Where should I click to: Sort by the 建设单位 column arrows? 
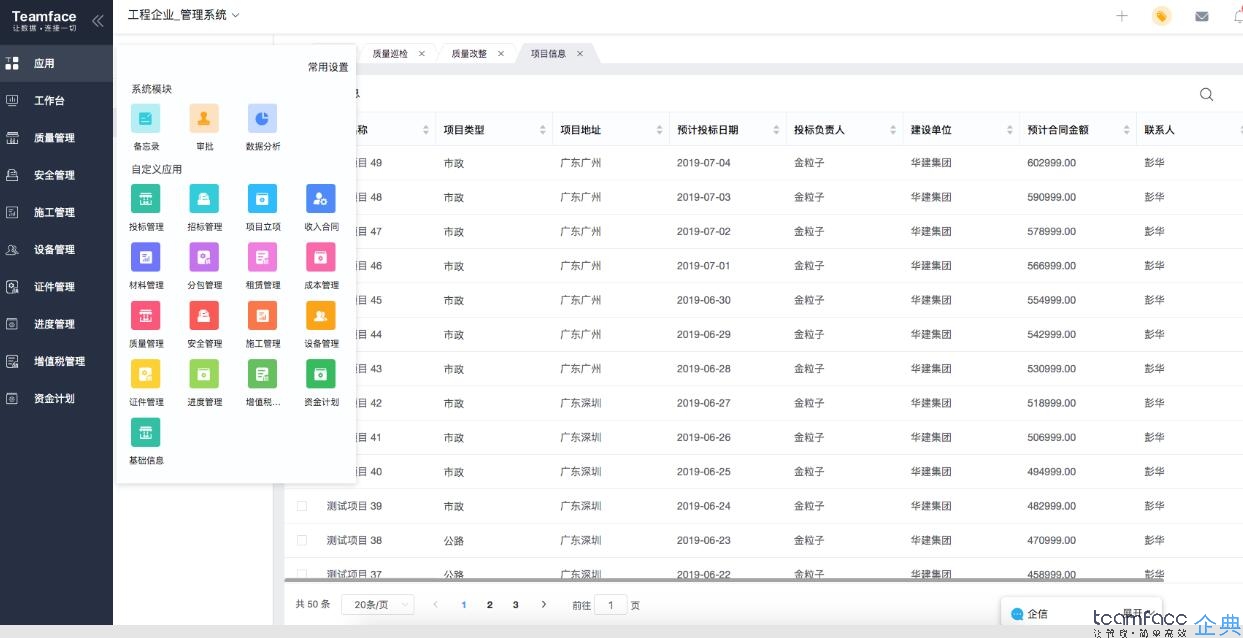(x=1010, y=130)
